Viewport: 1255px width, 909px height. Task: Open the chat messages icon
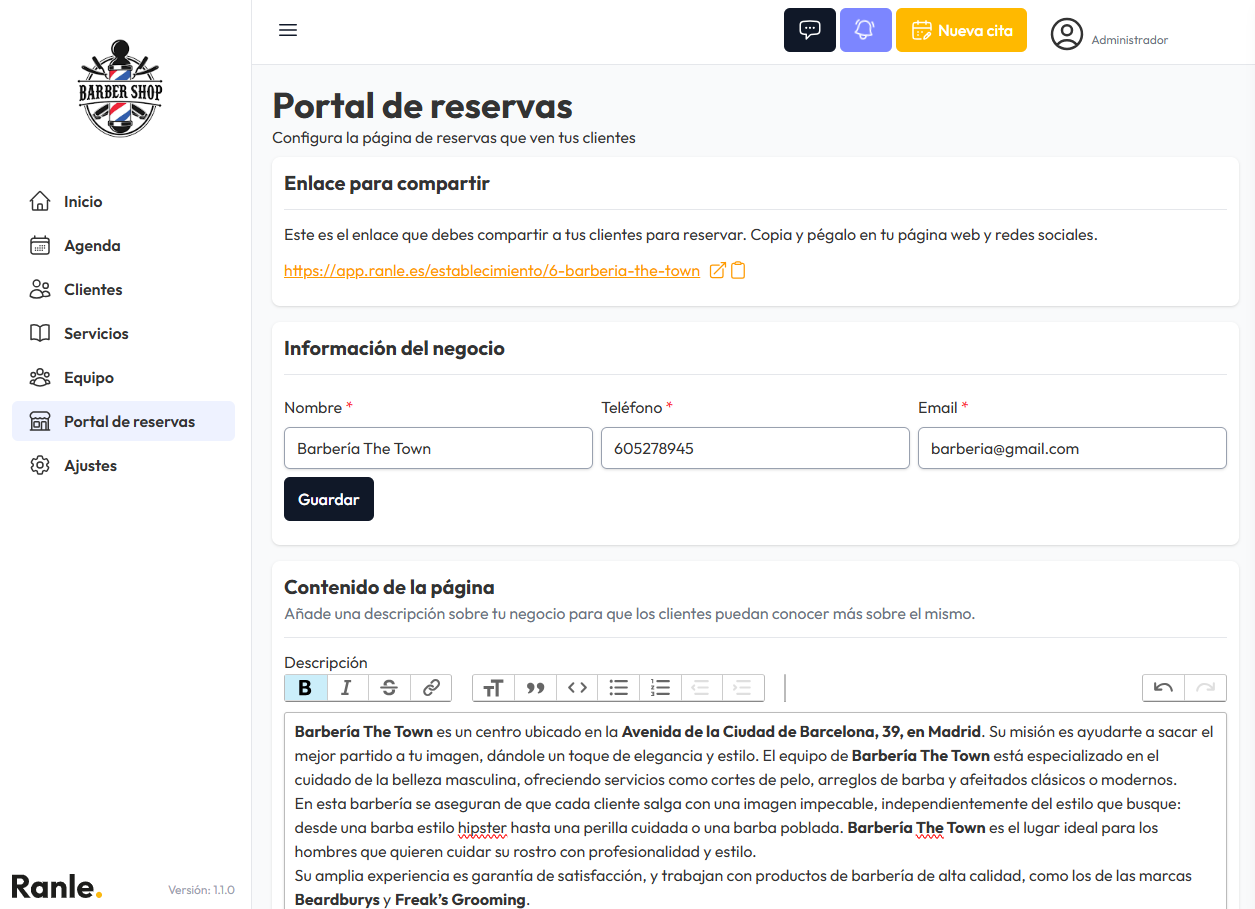[809, 30]
